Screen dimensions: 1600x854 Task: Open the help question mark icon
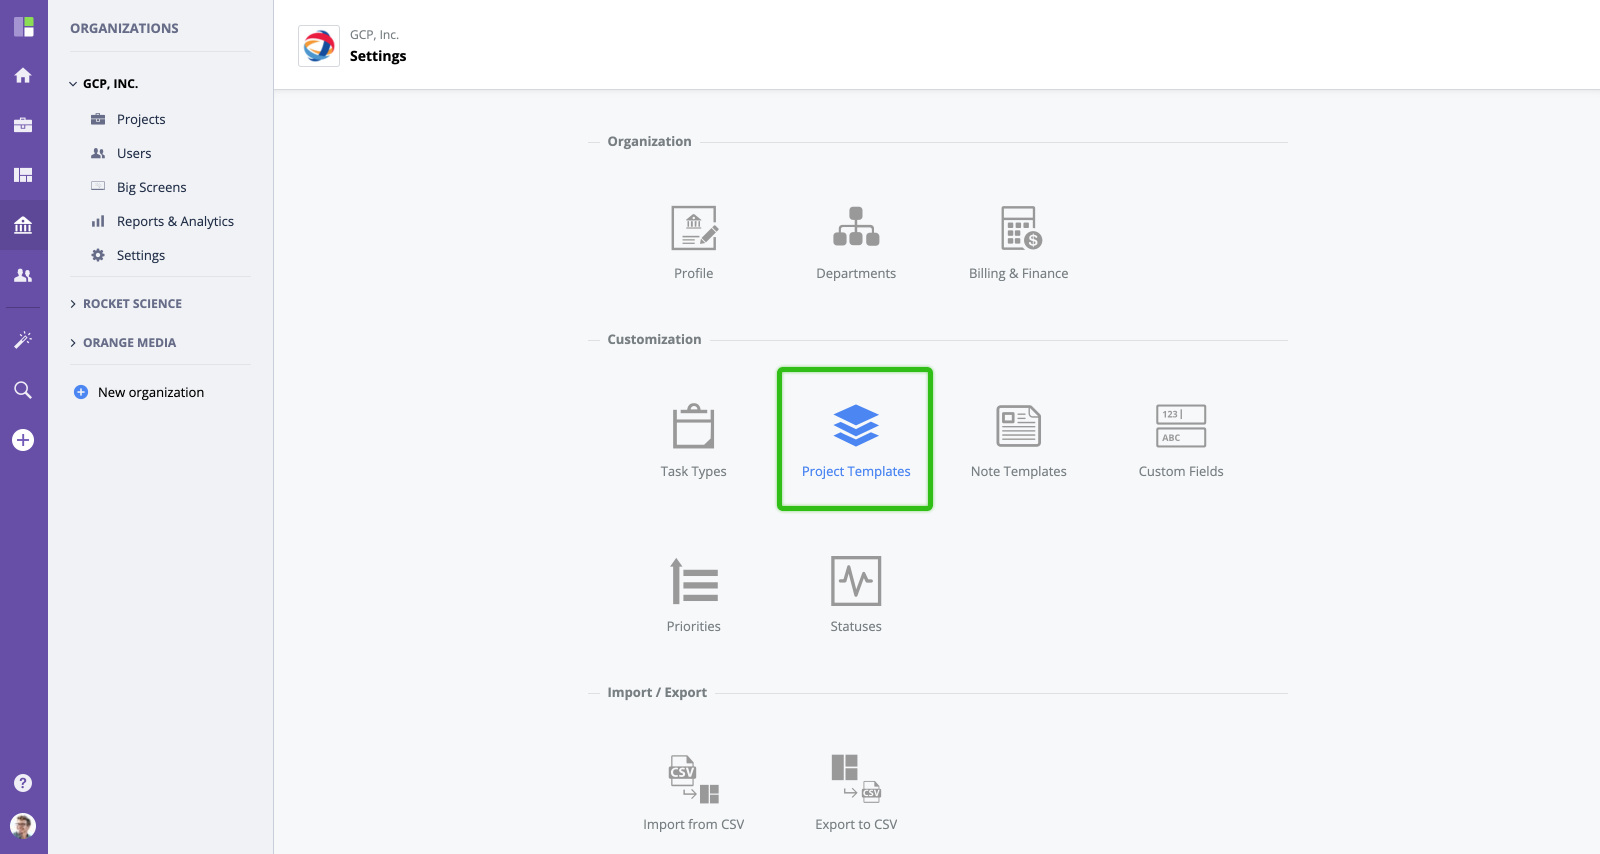23,783
